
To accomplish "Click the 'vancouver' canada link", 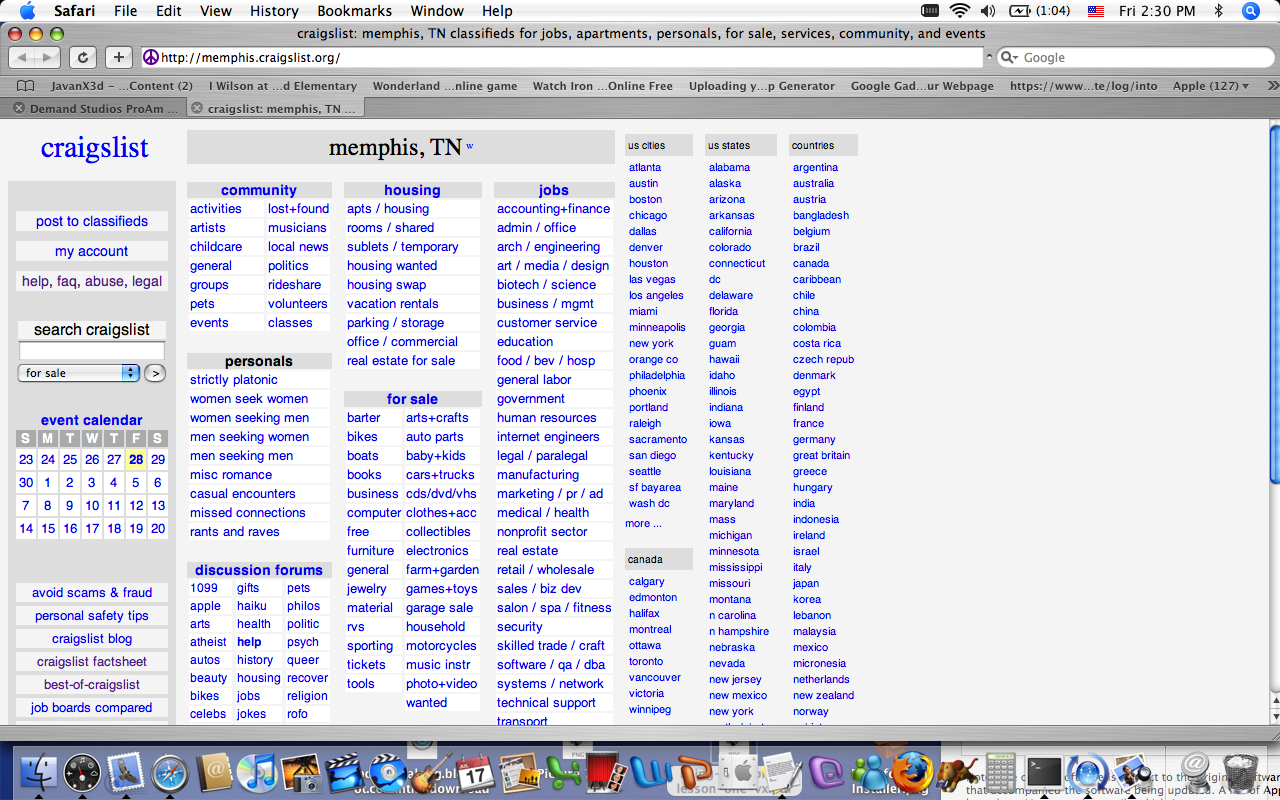I will [655, 677].
